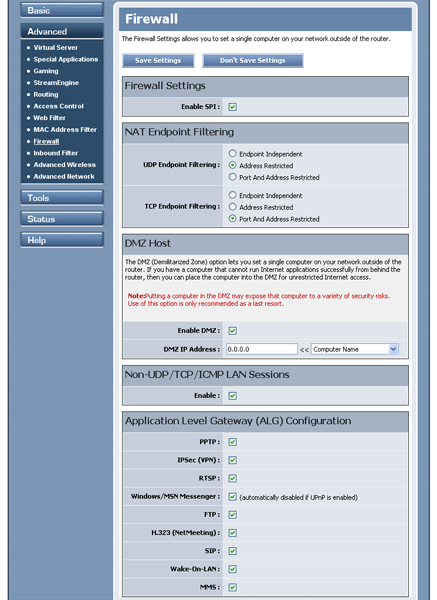Open the Tools menu section
The height and width of the screenshot is (600, 437).
point(62,198)
